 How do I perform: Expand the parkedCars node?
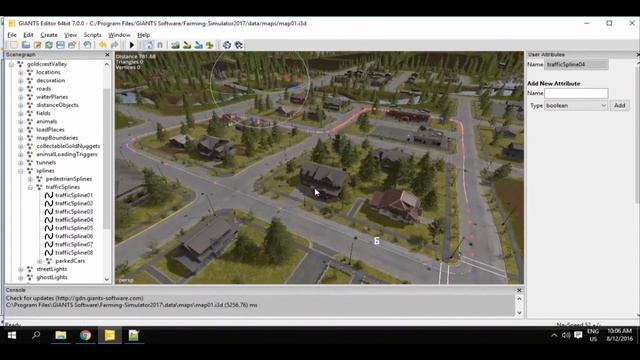(40, 261)
